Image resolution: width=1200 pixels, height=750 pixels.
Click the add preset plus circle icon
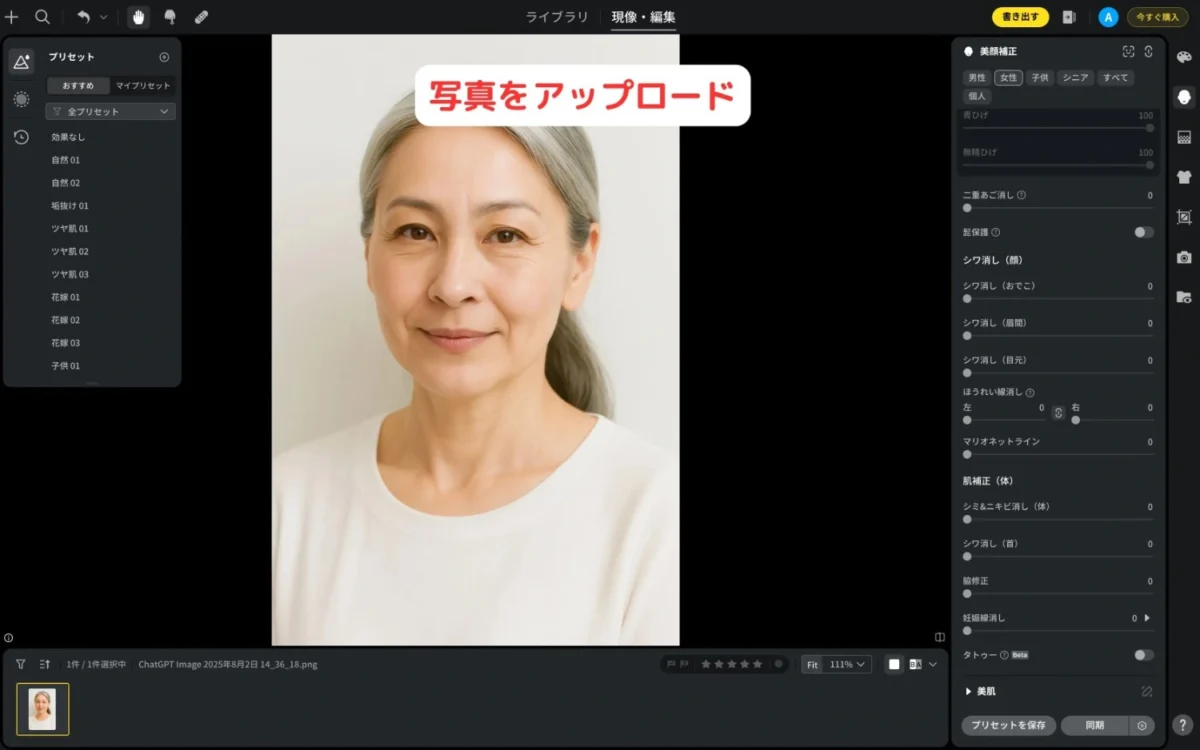coord(165,57)
